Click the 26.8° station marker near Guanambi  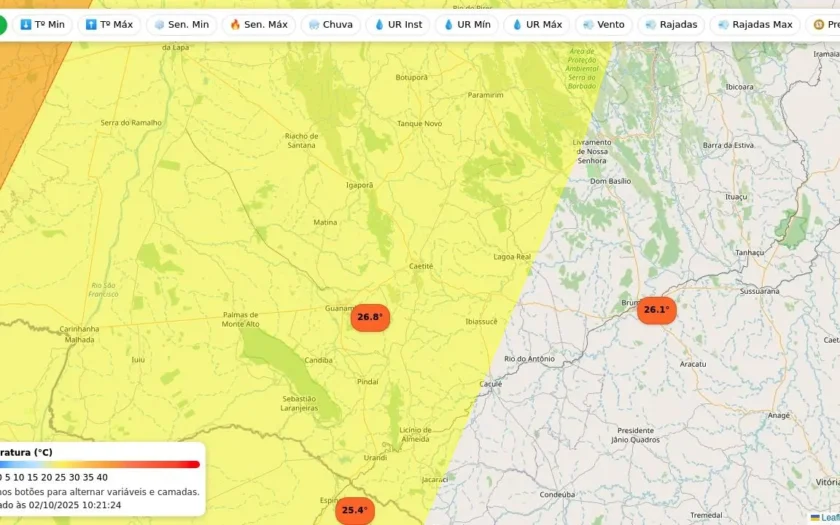point(370,317)
